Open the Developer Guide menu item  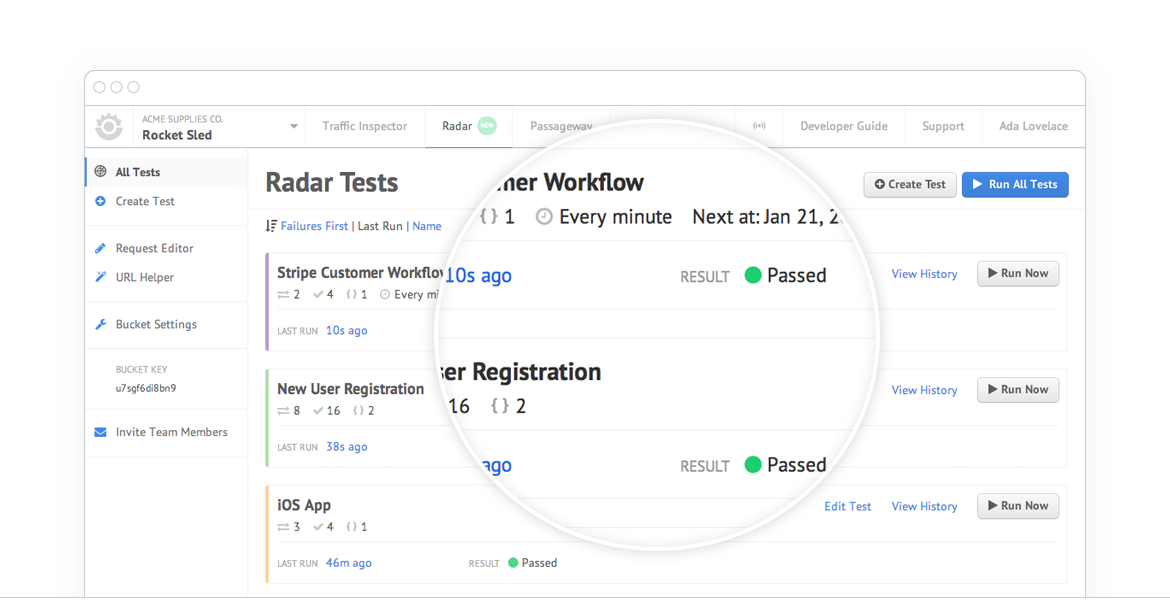pyautogui.click(x=843, y=126)
